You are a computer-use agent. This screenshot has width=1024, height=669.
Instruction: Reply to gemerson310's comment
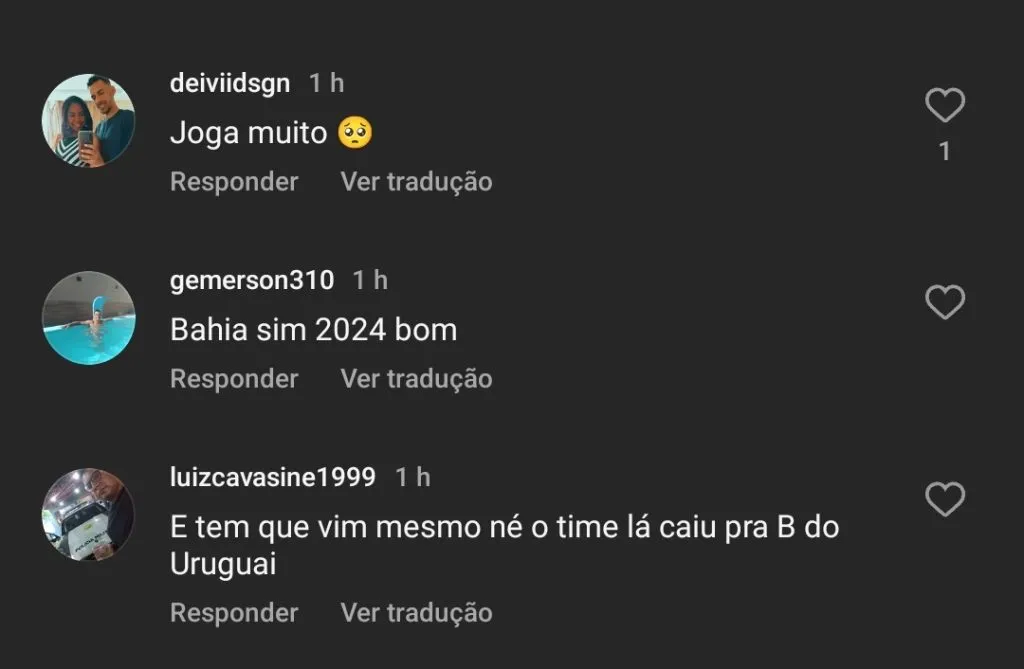(234, 379)
